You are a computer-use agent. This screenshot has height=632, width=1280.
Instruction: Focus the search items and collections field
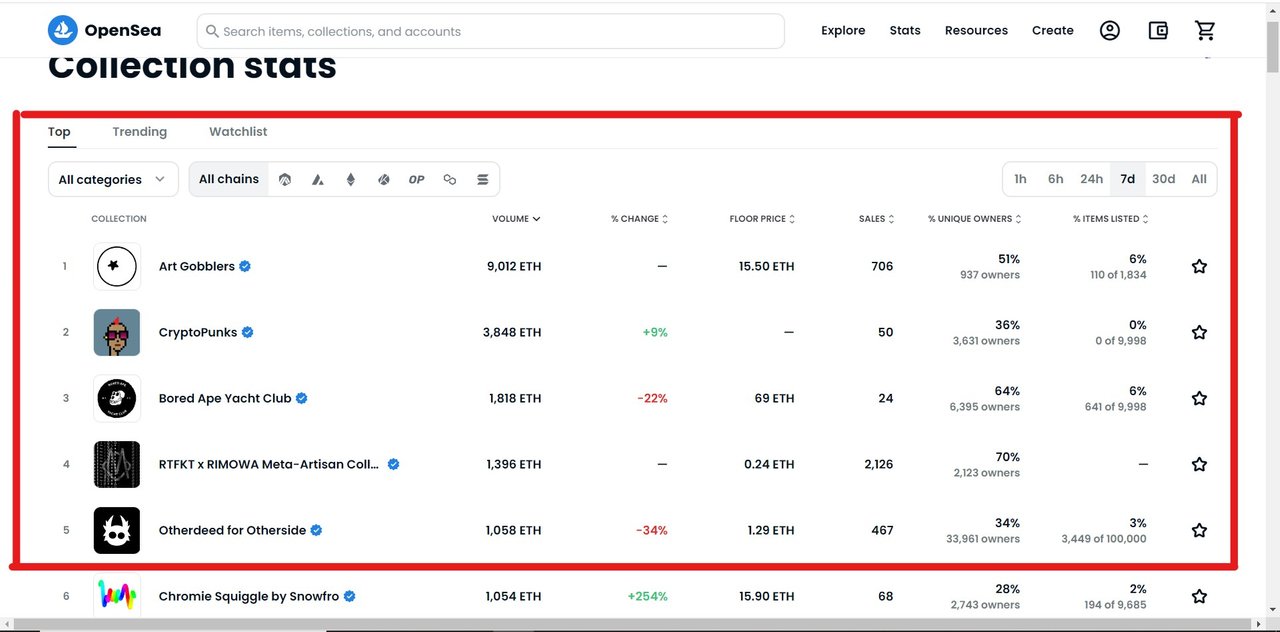tap(491, 31)
